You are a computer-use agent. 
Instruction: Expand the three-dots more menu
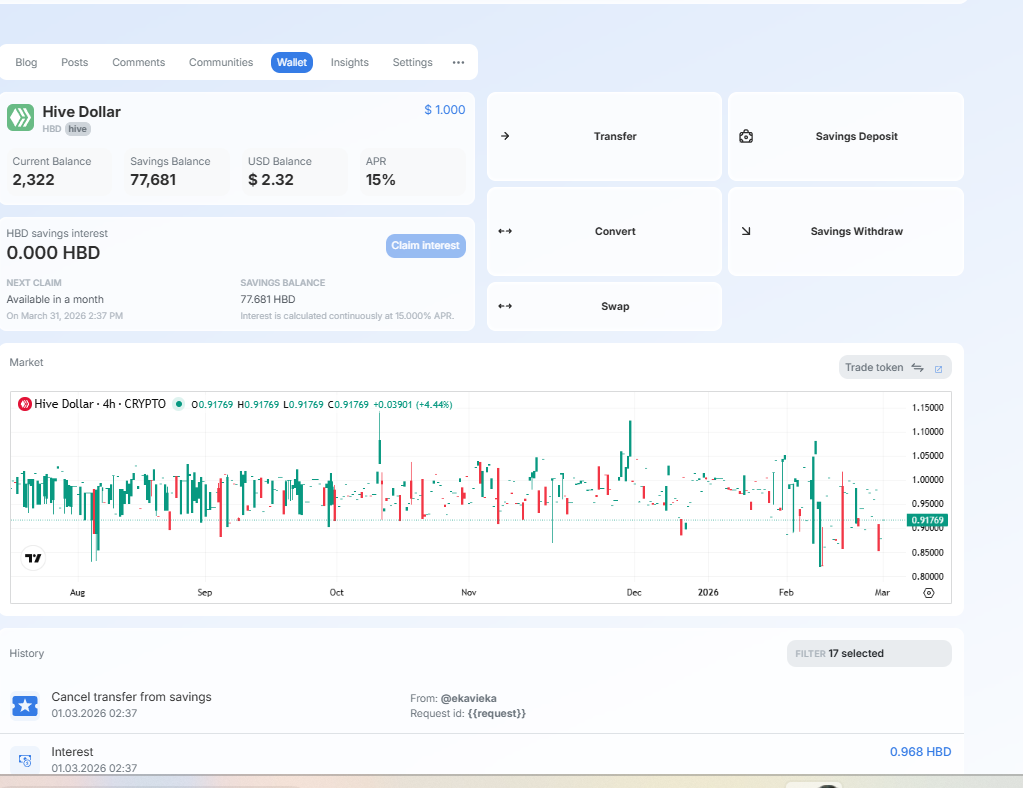[x=458, y=62]
